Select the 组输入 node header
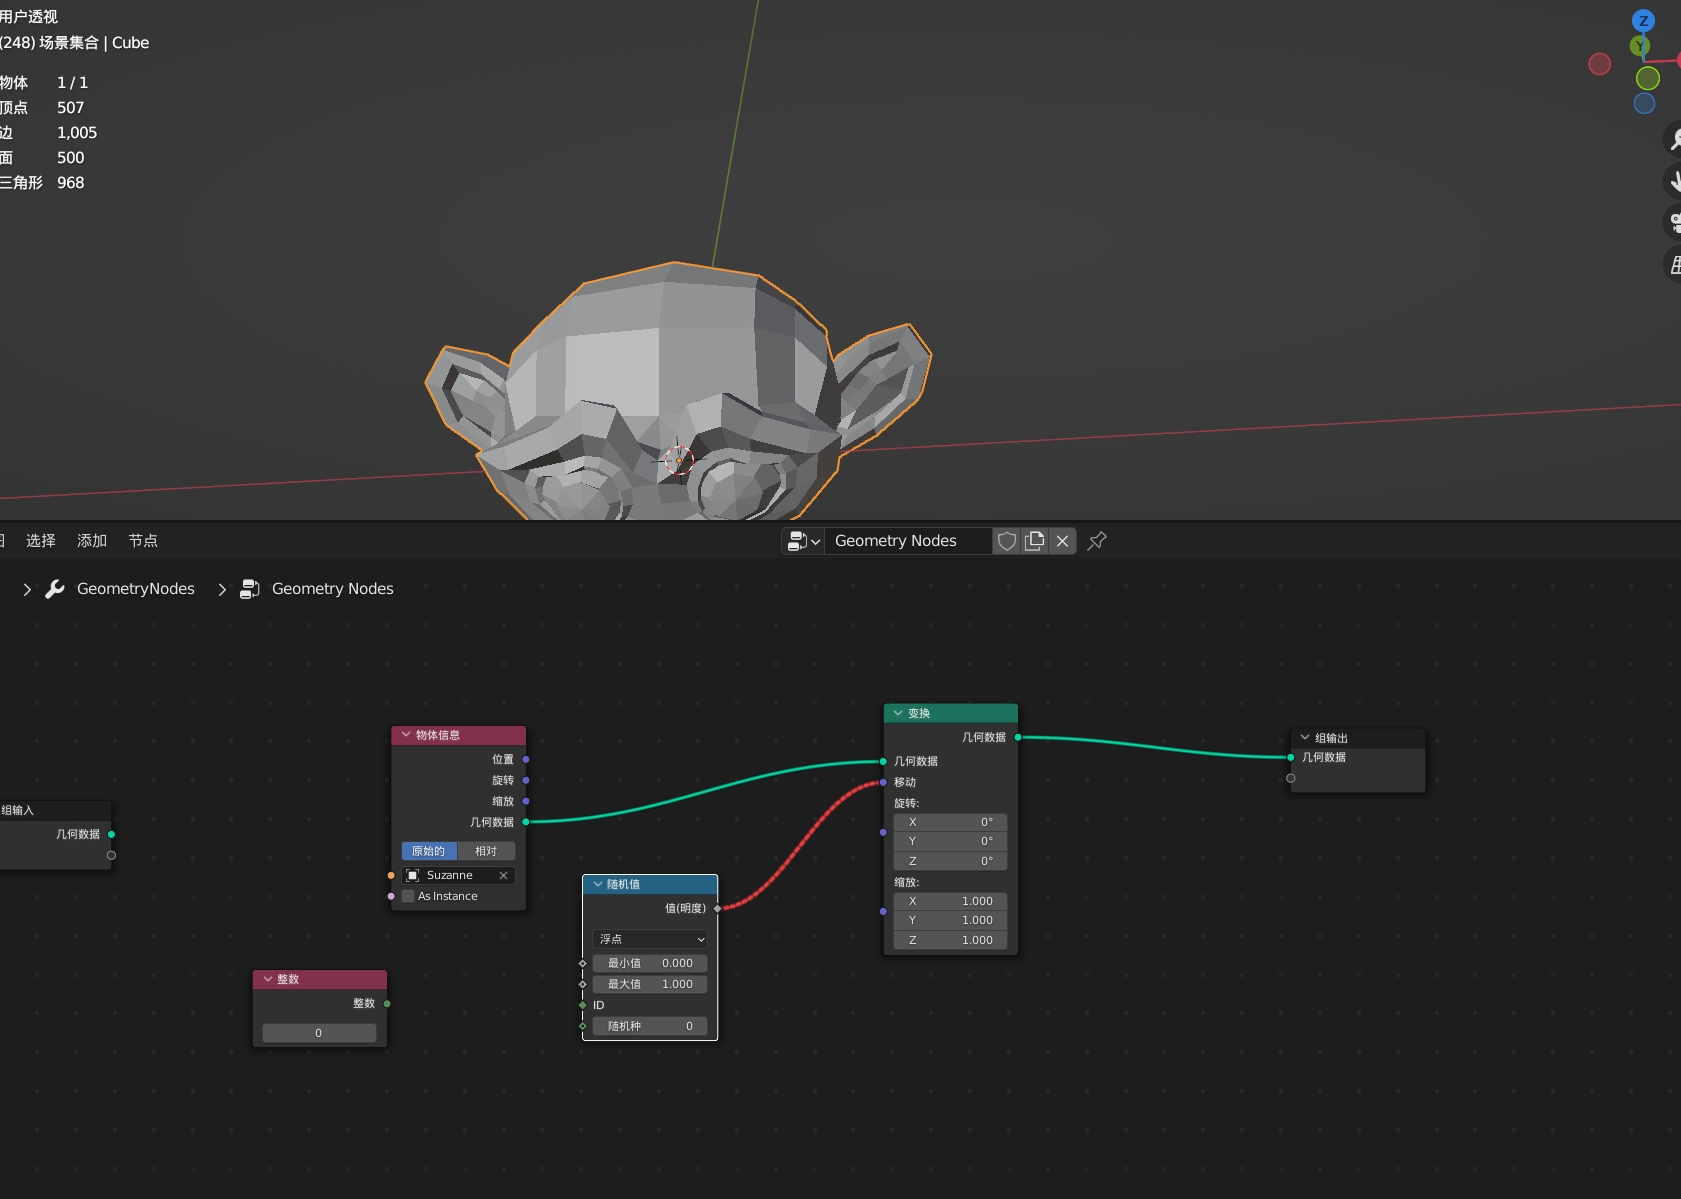The image size is (1681, 1199). (x=55, y=810)
